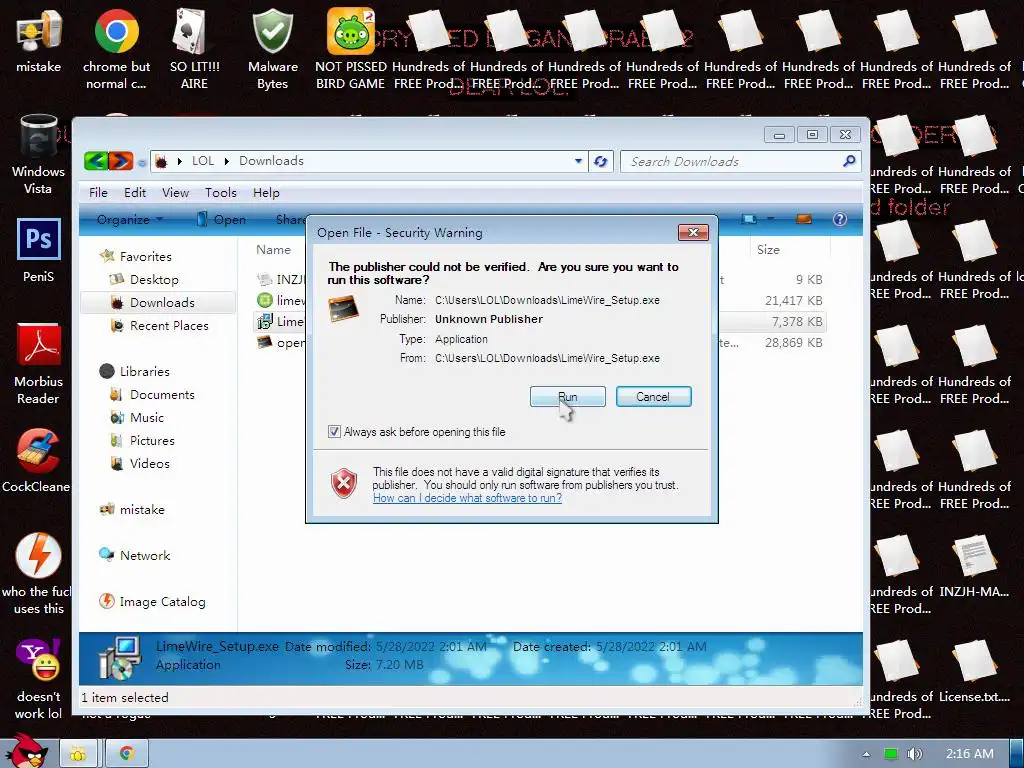Open 'who the fuc uses this' lightning icon

coord(37,573)
